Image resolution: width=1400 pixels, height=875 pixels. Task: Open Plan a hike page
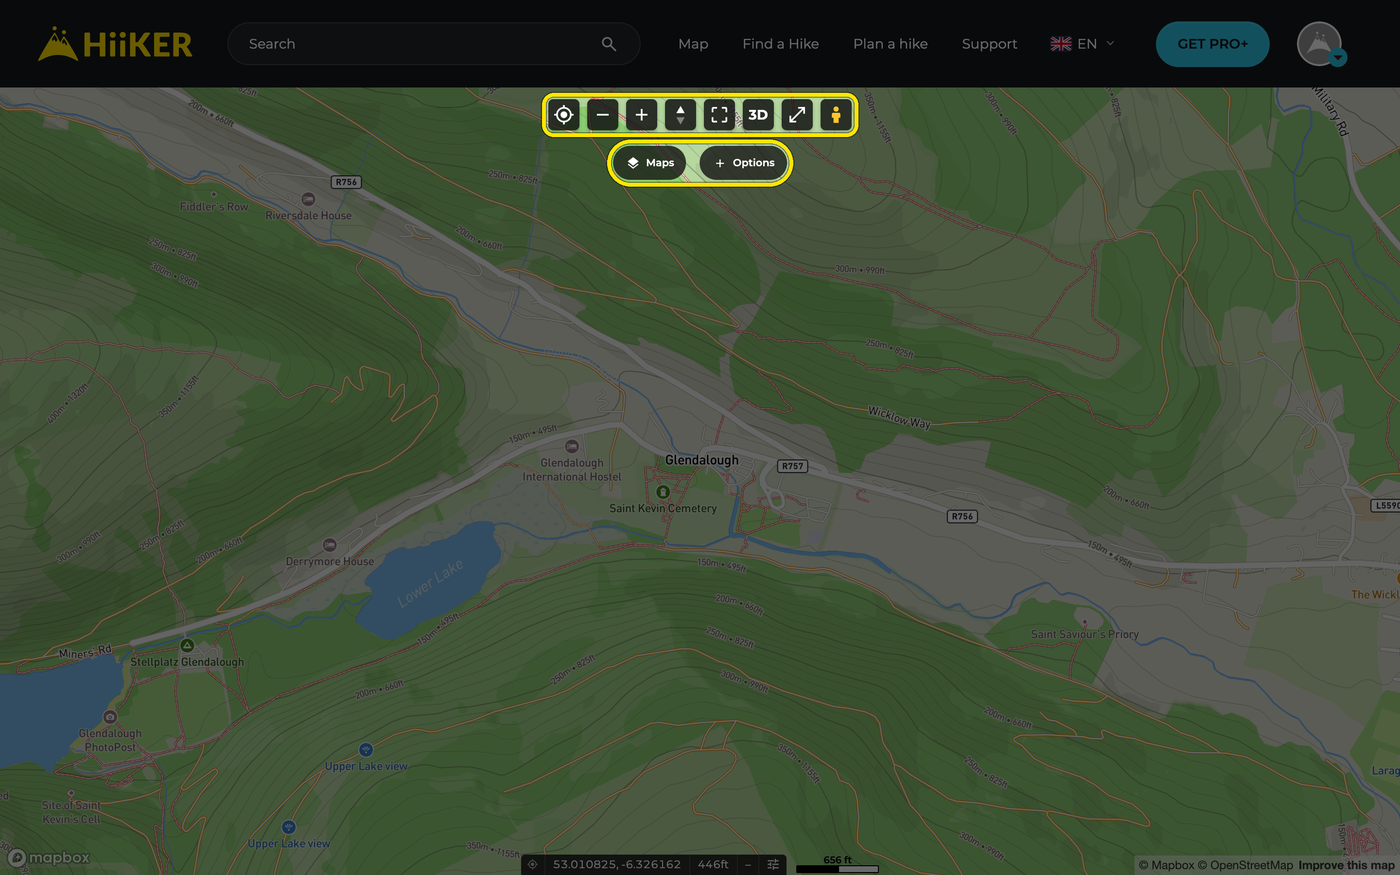pos(890,44)
